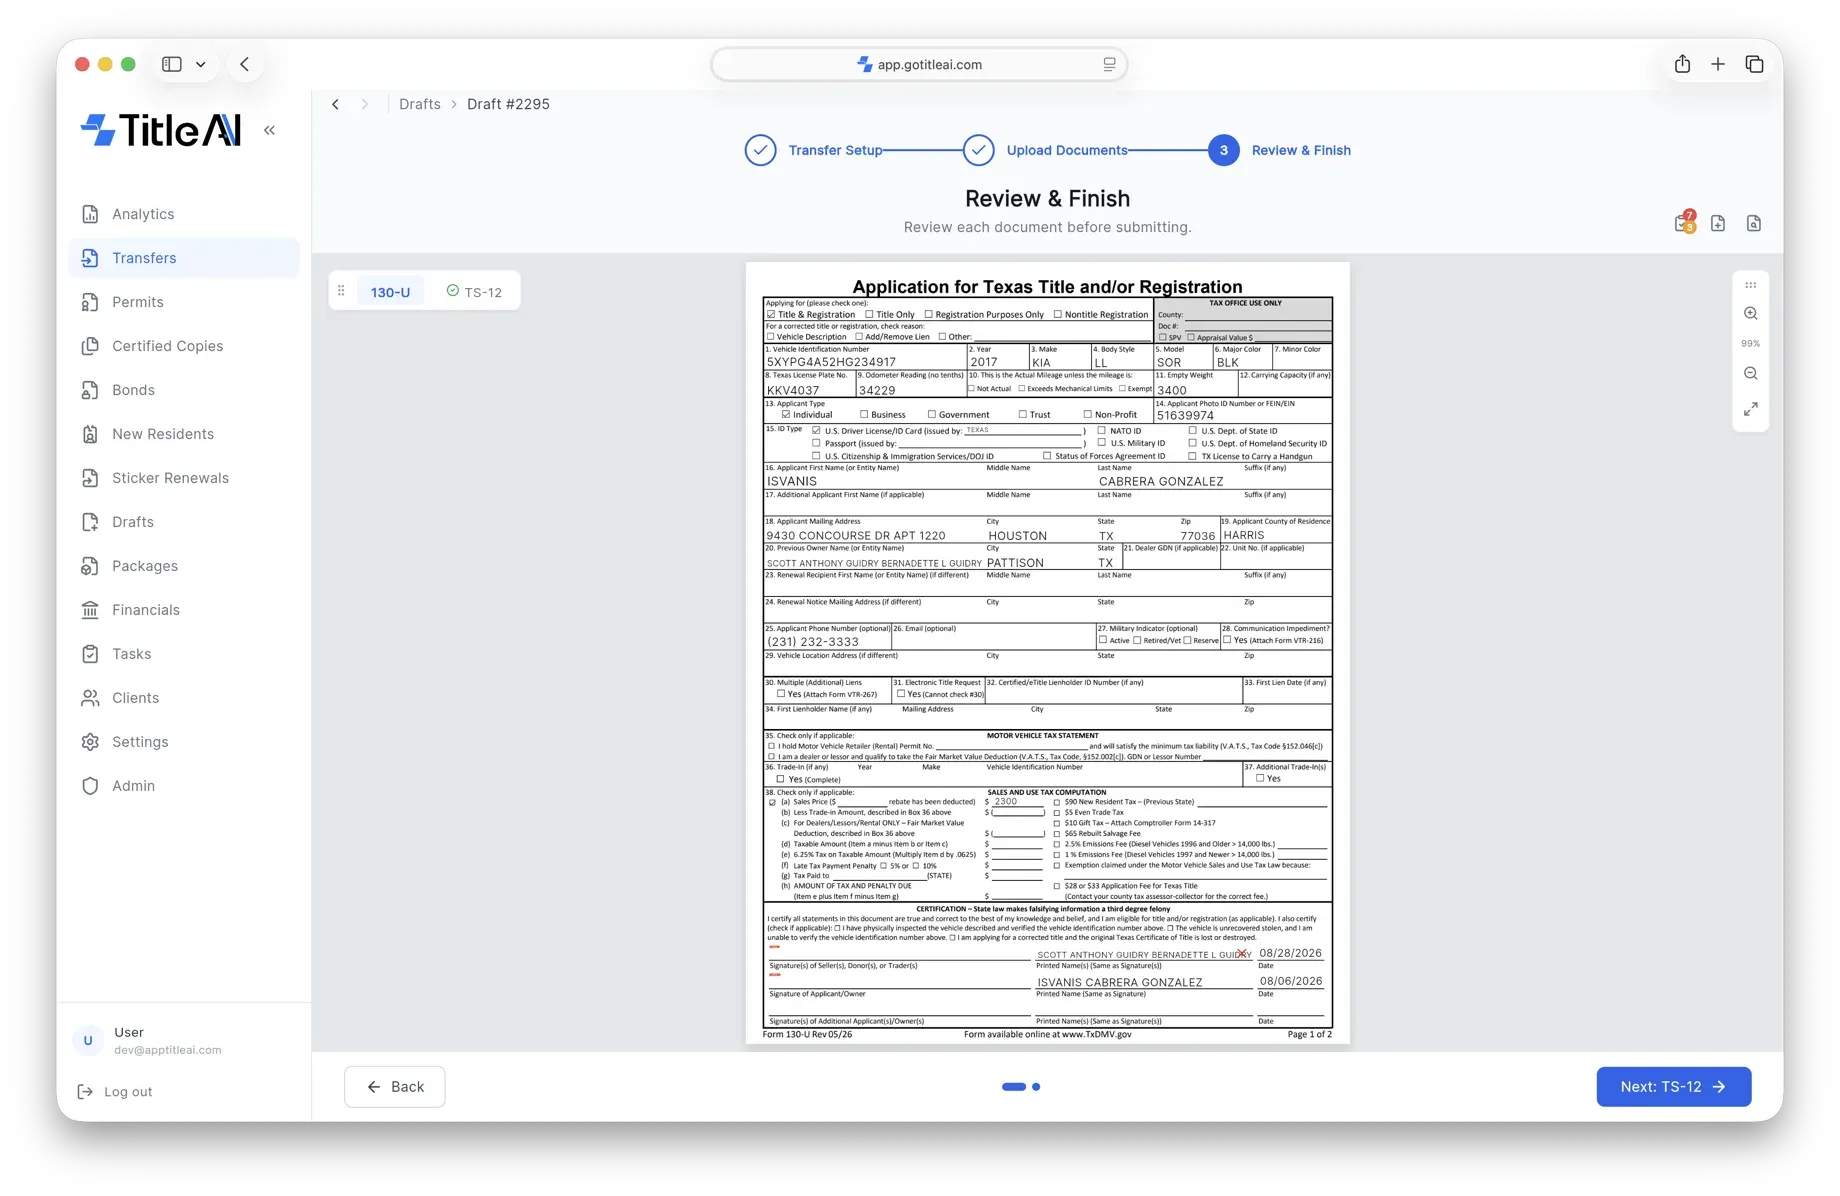
Task: Switch to the TS-12 document tab
Action: click(474, 292)
